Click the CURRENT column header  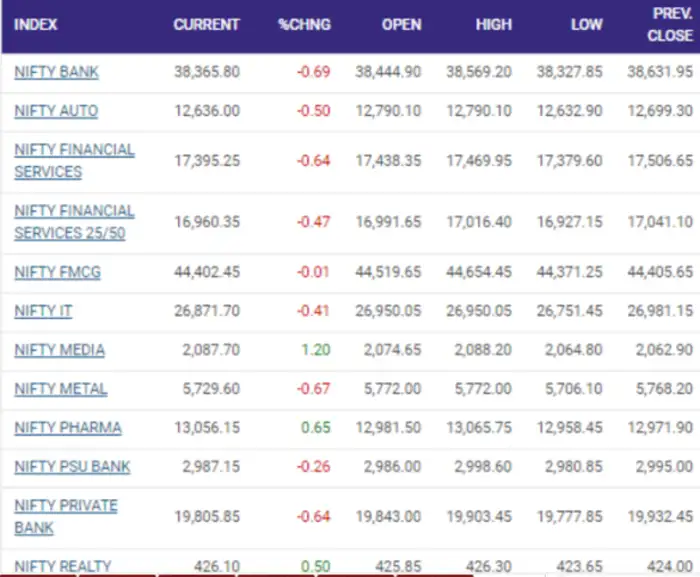(x=206, y=24)
